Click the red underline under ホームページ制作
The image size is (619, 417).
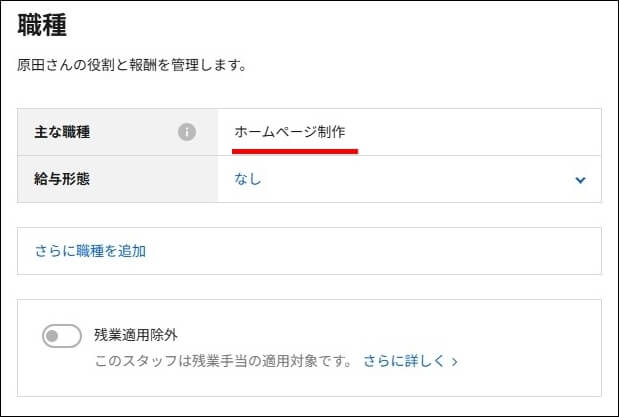point(295,151)
